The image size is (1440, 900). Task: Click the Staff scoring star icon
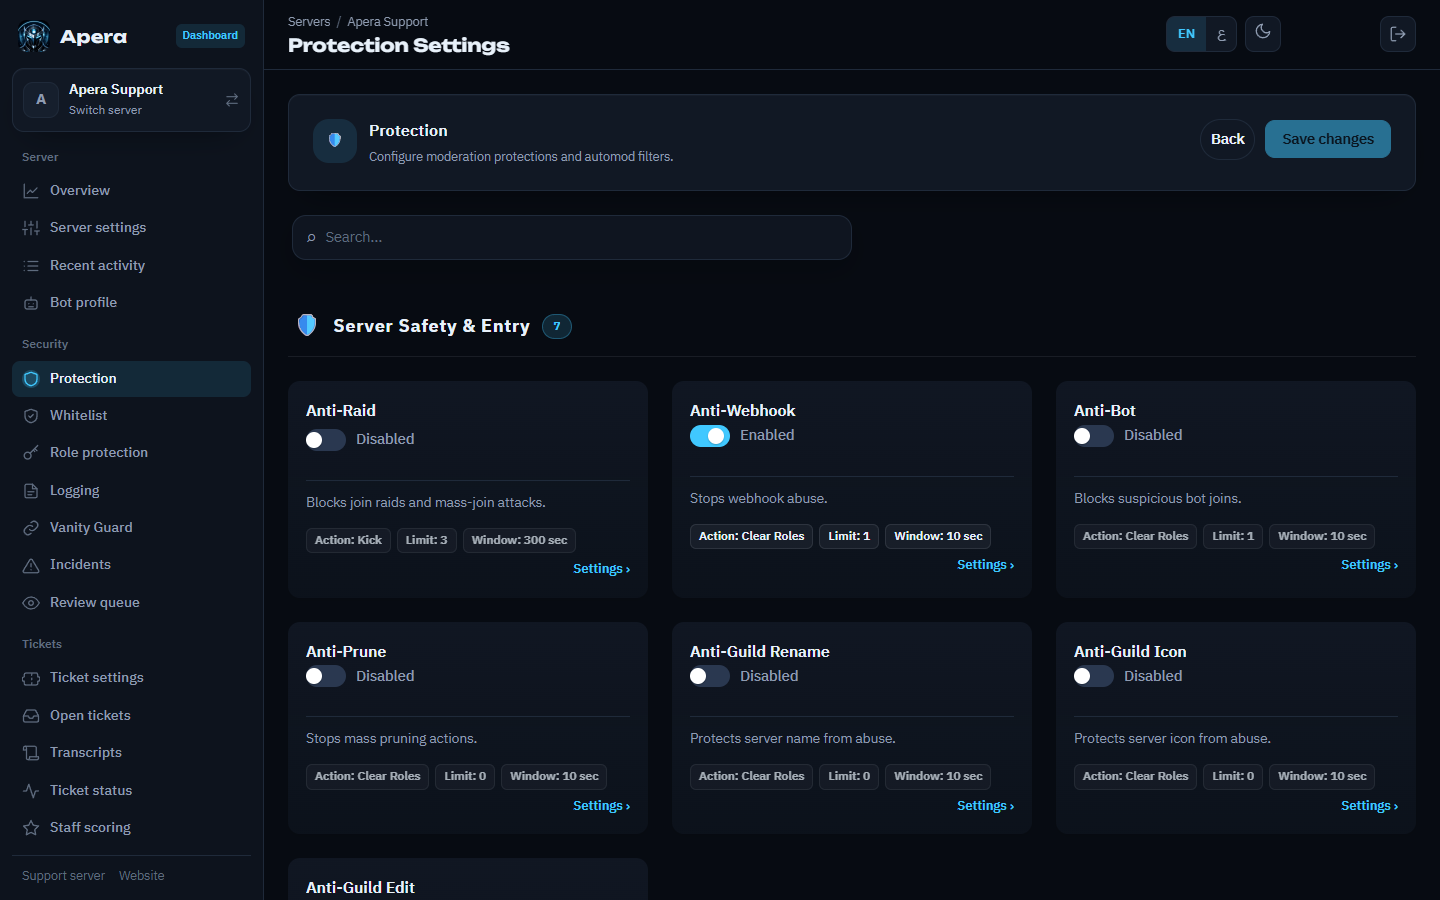point(31,828)
